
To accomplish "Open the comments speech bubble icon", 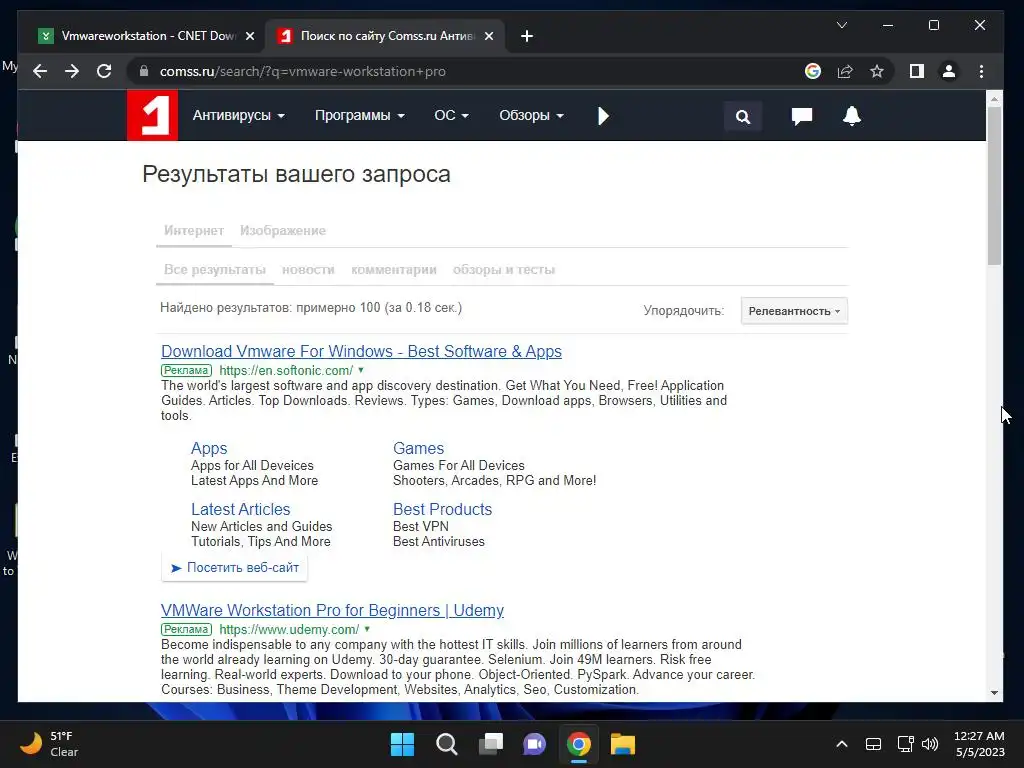I will click(801, 116).
